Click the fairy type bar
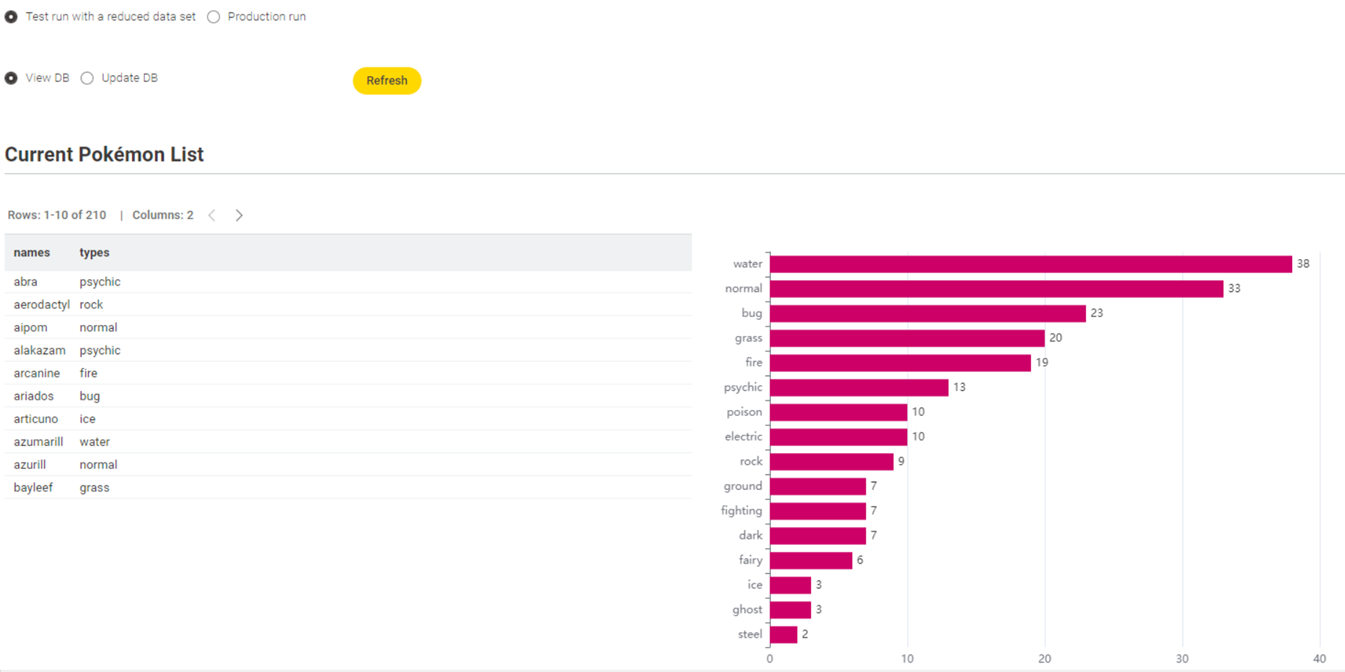The height and width of the screenshot is (672, 1345). [x=810, y=560]
